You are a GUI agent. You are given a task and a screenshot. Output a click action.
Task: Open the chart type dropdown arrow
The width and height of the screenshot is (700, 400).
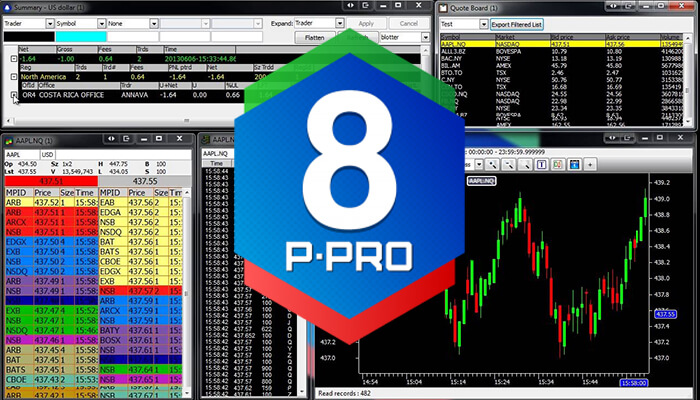point(479,165)
